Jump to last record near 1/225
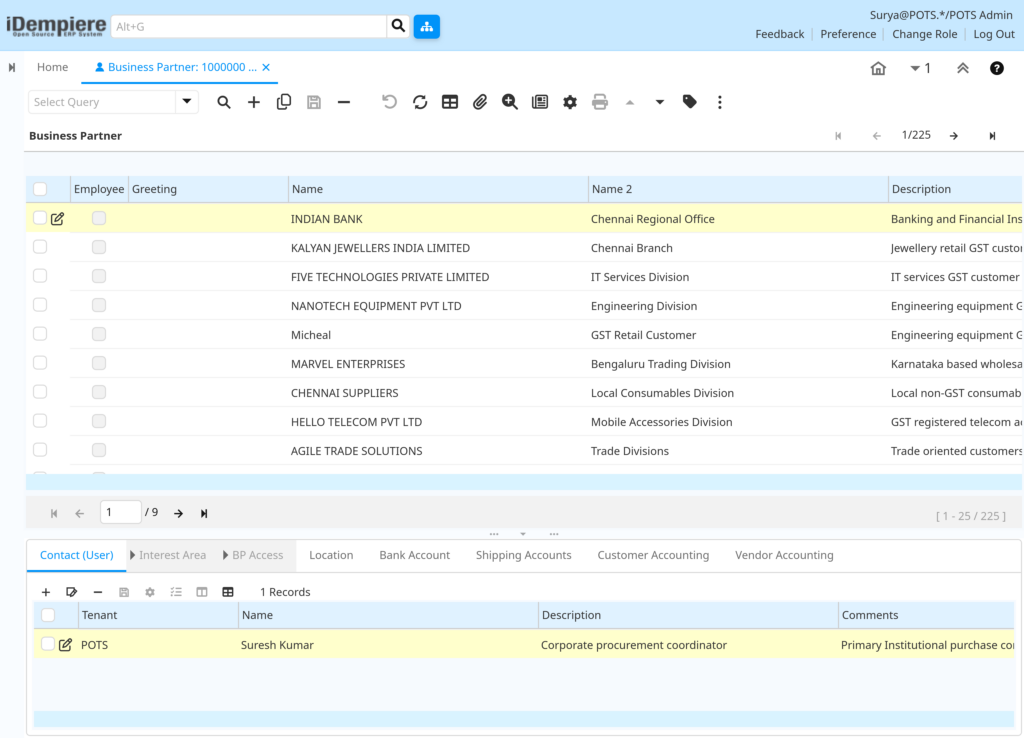Image resolution: width=1024 pixels, height=738 pixels. [x=992, y=136]
